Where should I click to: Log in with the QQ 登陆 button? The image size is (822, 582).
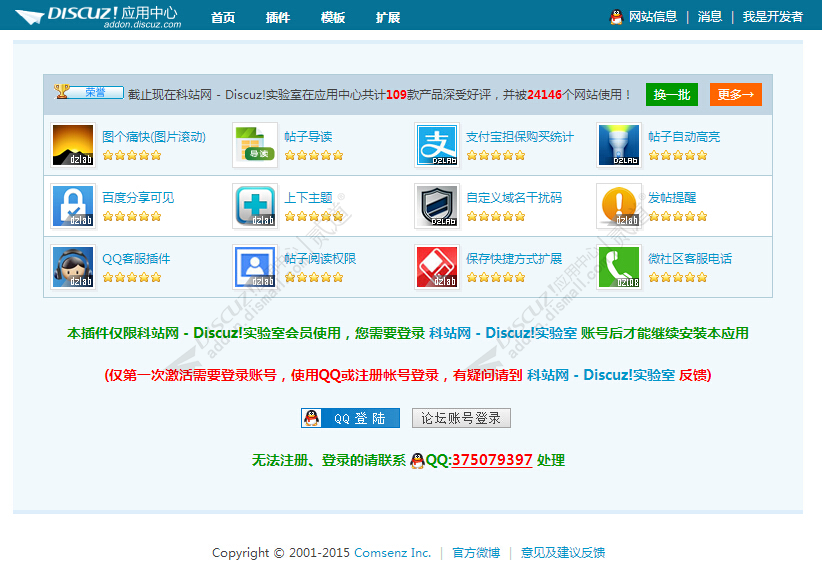click(x=350, y=418)
